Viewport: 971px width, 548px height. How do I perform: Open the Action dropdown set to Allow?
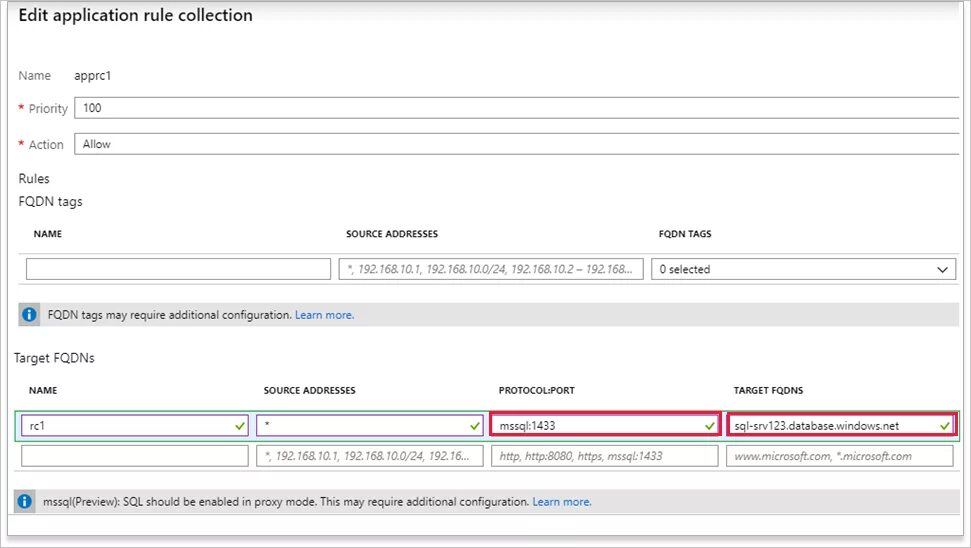[516, 144]
